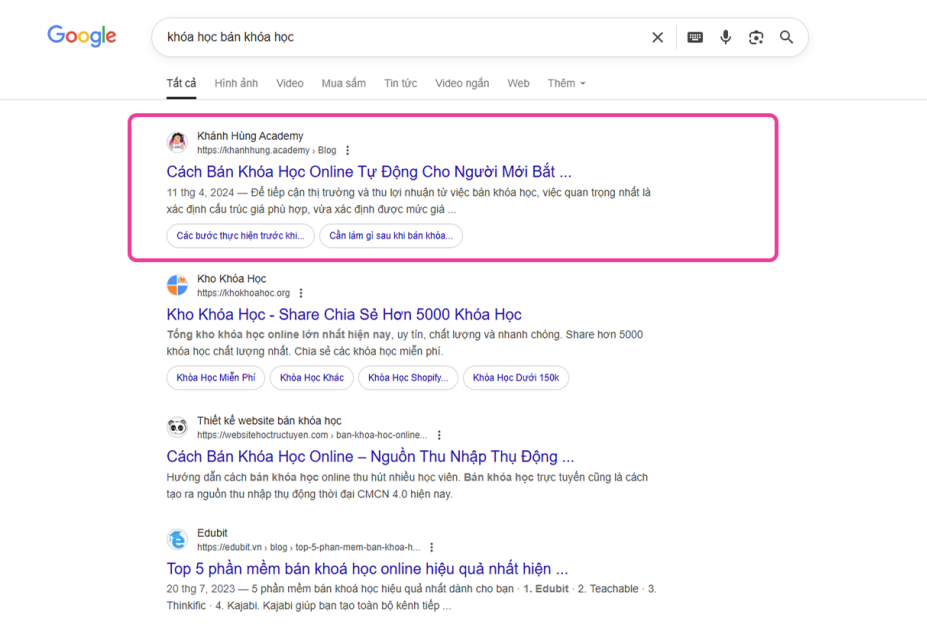
Task: Open 'Cách Bán Khóa Học Online Tự Động' result
Action: (x=369, y=172)
